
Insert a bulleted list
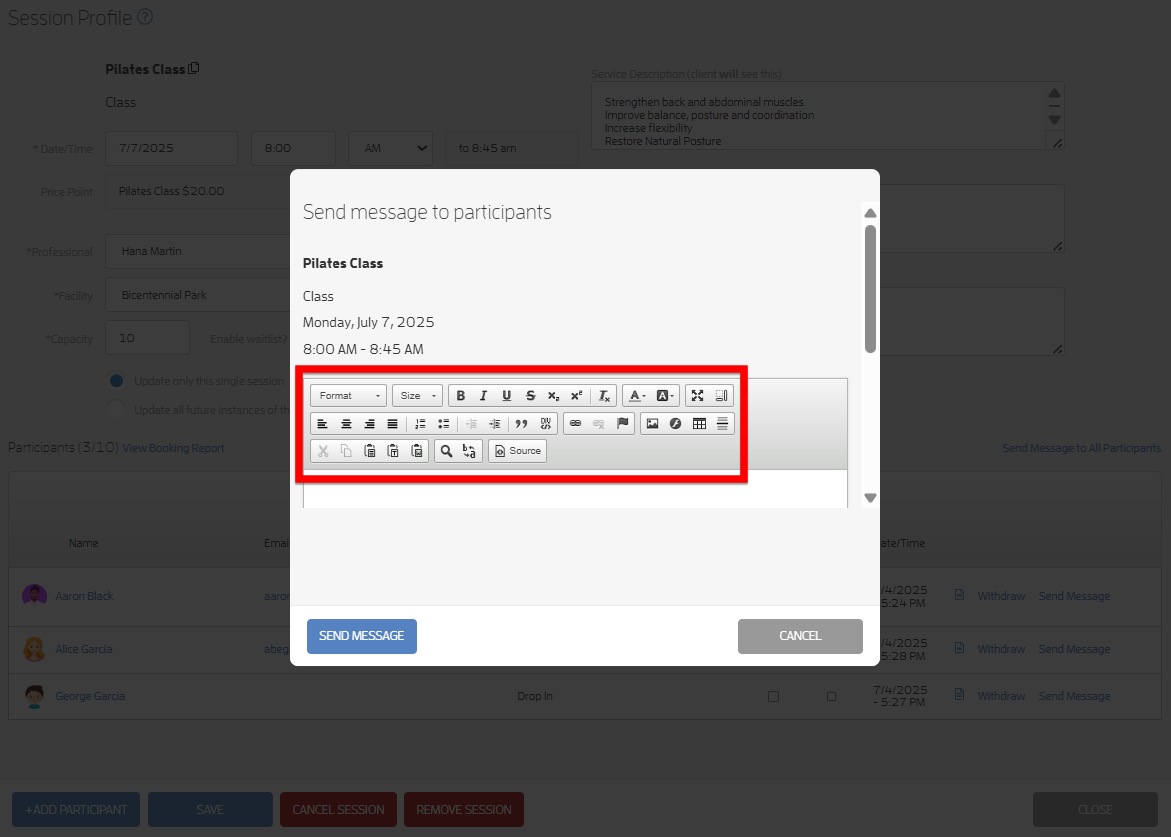point(444,423)
